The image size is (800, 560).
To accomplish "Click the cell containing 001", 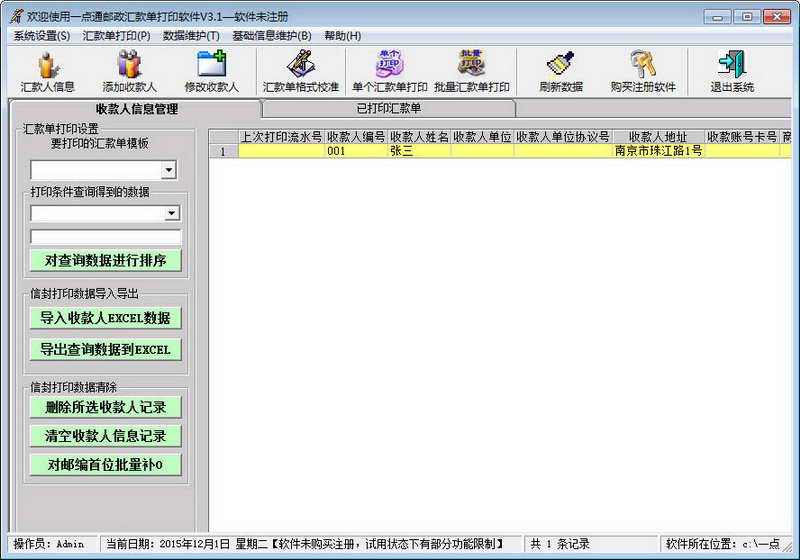I will click(x=356, y=151).
